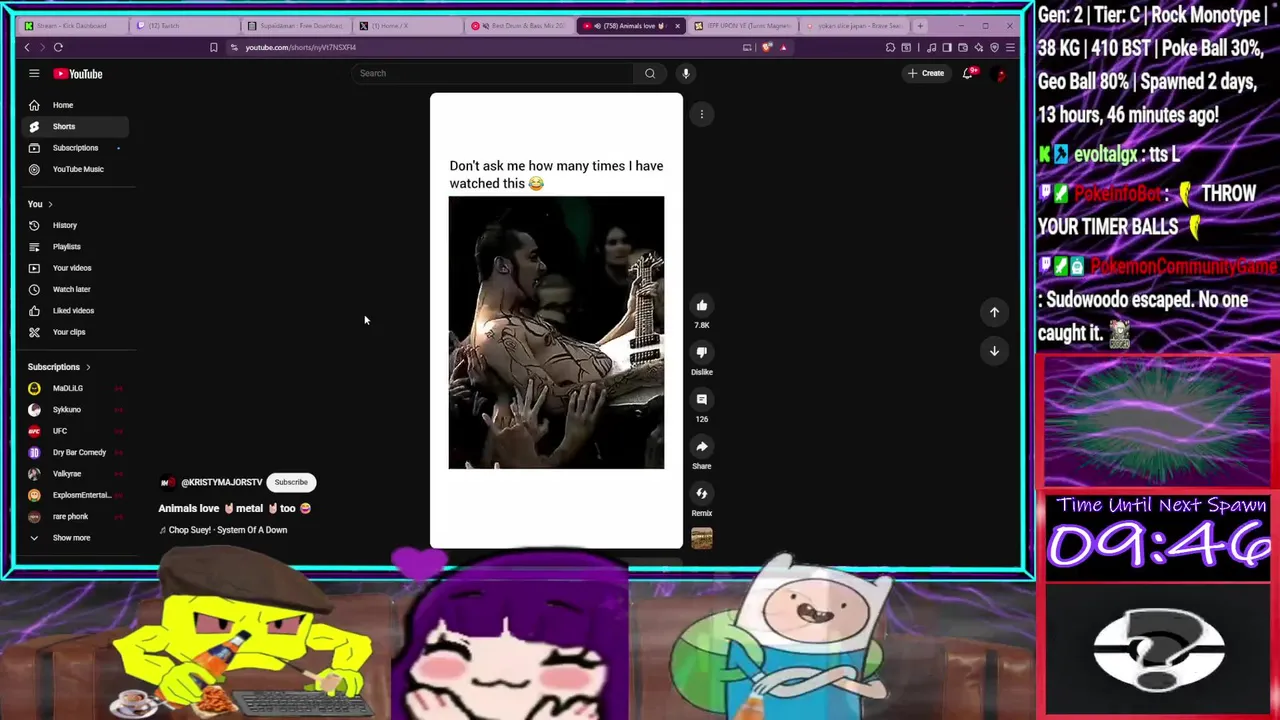Viewport: 1280px width, 720px height.
Task: Open the comments on the Short
Action: pyautogui.click(x=702, y=399)
